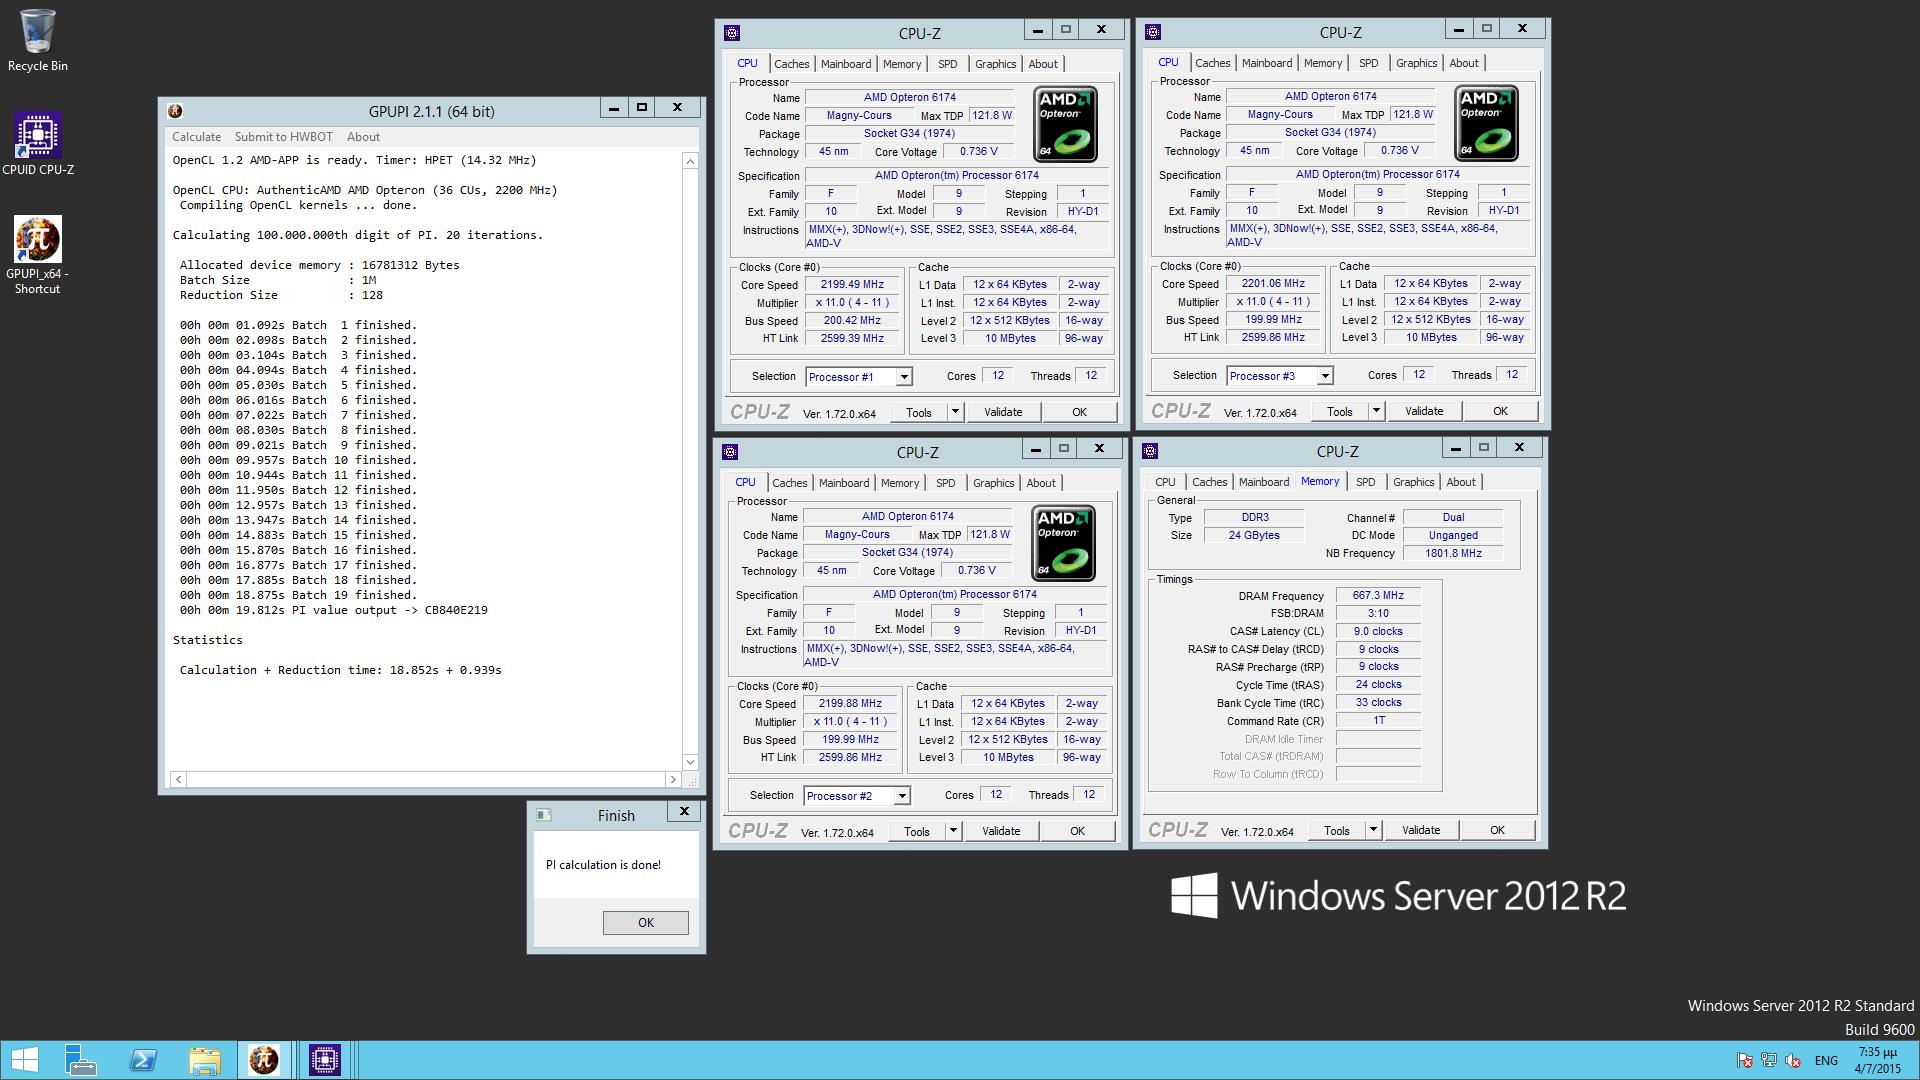Open the network tray icon
The width and height of the screenshot is (1920, 1080).
tap(1768, 1061)
